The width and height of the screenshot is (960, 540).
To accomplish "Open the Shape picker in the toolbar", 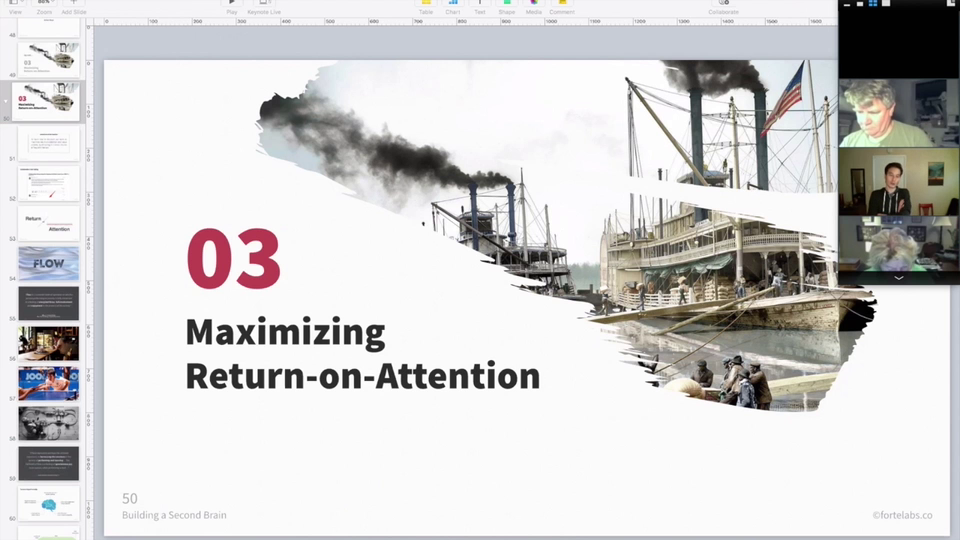I will [506, 6].
